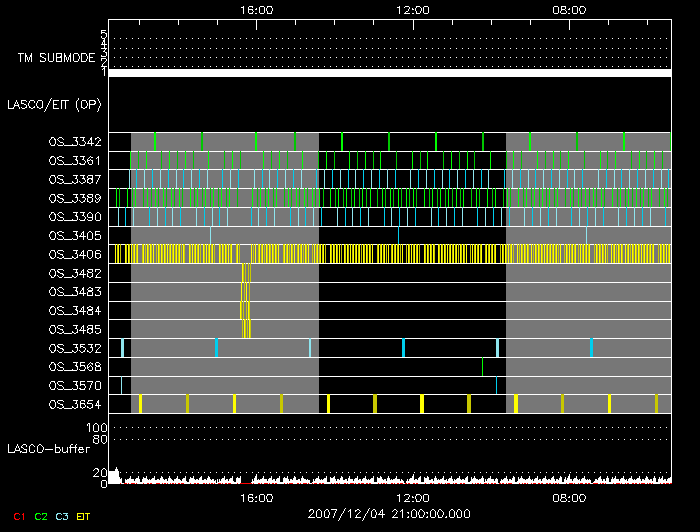Select the green C2 legend entry
The image size is (700, 532).
pos(41,515)
